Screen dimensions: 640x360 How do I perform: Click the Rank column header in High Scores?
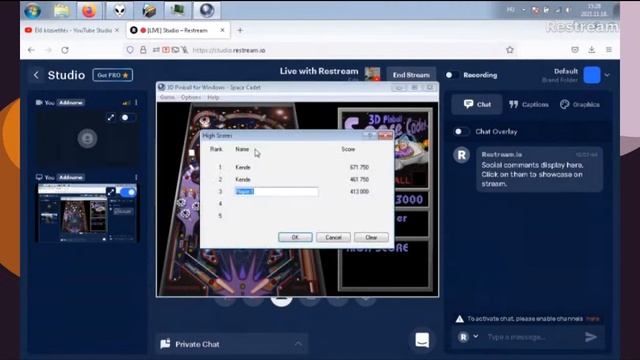(x=216, y=149)
